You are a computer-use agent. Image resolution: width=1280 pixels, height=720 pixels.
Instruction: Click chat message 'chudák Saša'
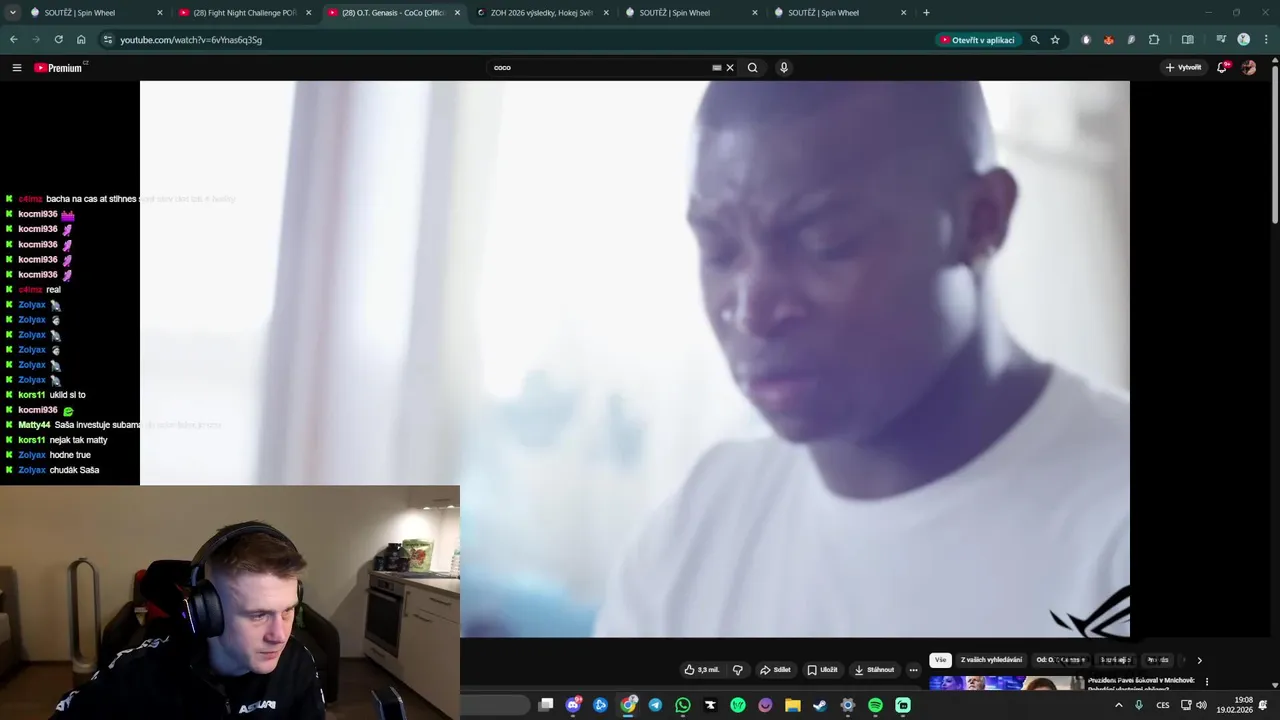click(74, 470)
